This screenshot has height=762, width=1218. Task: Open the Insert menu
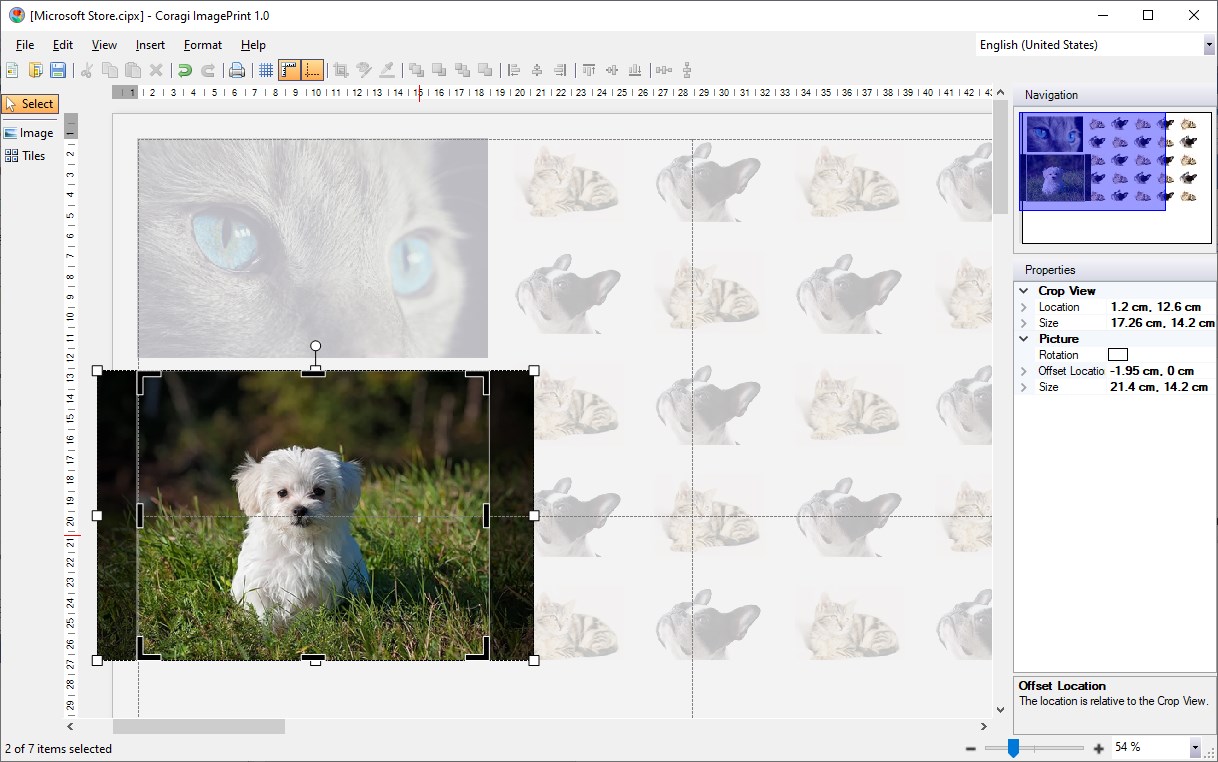tap(149, 44)
